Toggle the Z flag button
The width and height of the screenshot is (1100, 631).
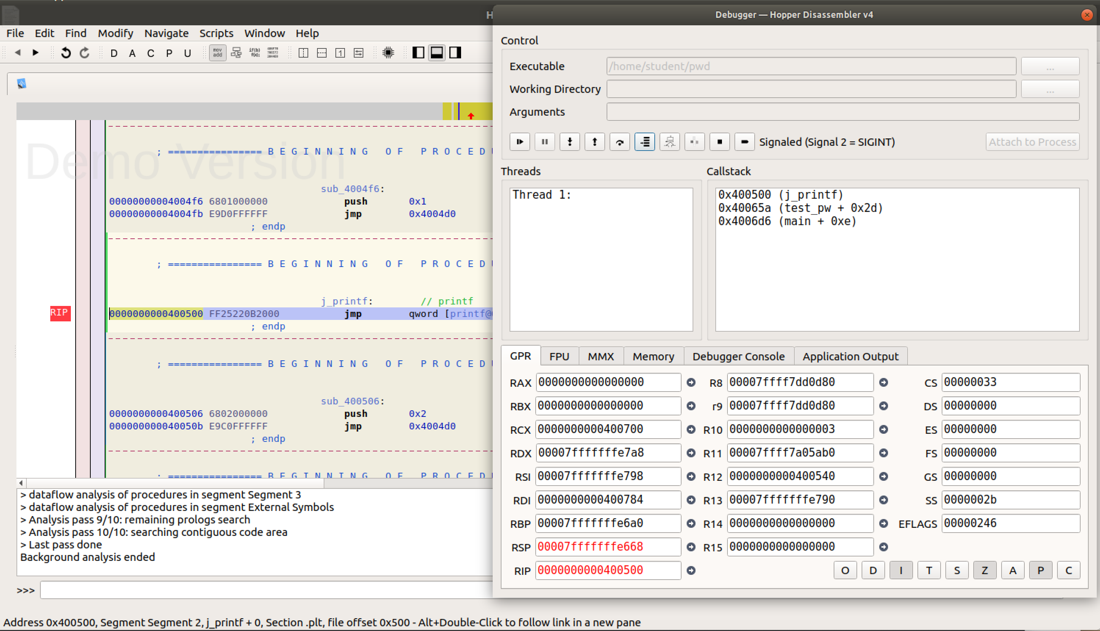[x=984, y=570]
